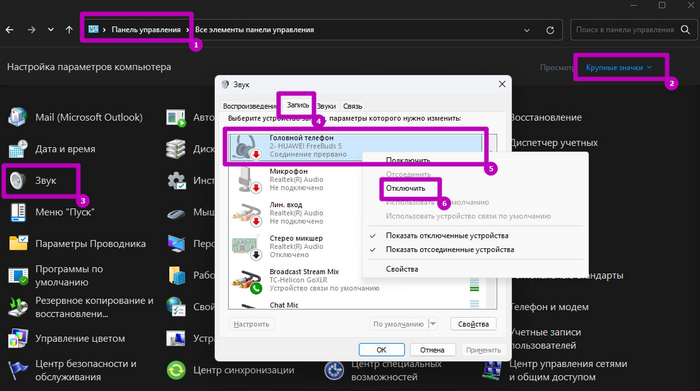Open Резервное копирование и восстановление icon
This screenshot has height=391, width=700.
[18, 307]
